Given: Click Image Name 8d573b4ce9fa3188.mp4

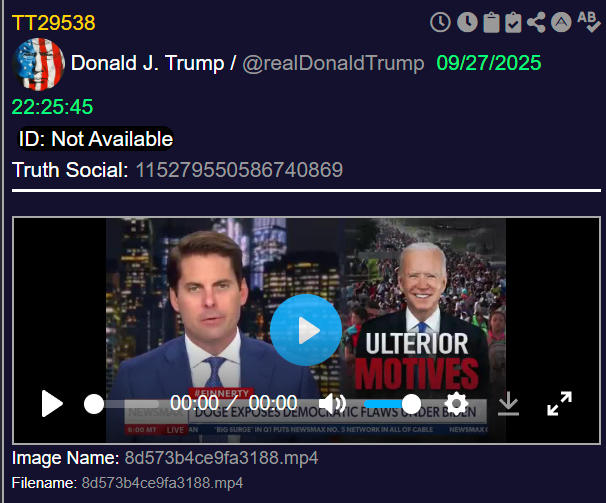Looking at the screenshot, I should pyautogui.click(x=221, y=458).
